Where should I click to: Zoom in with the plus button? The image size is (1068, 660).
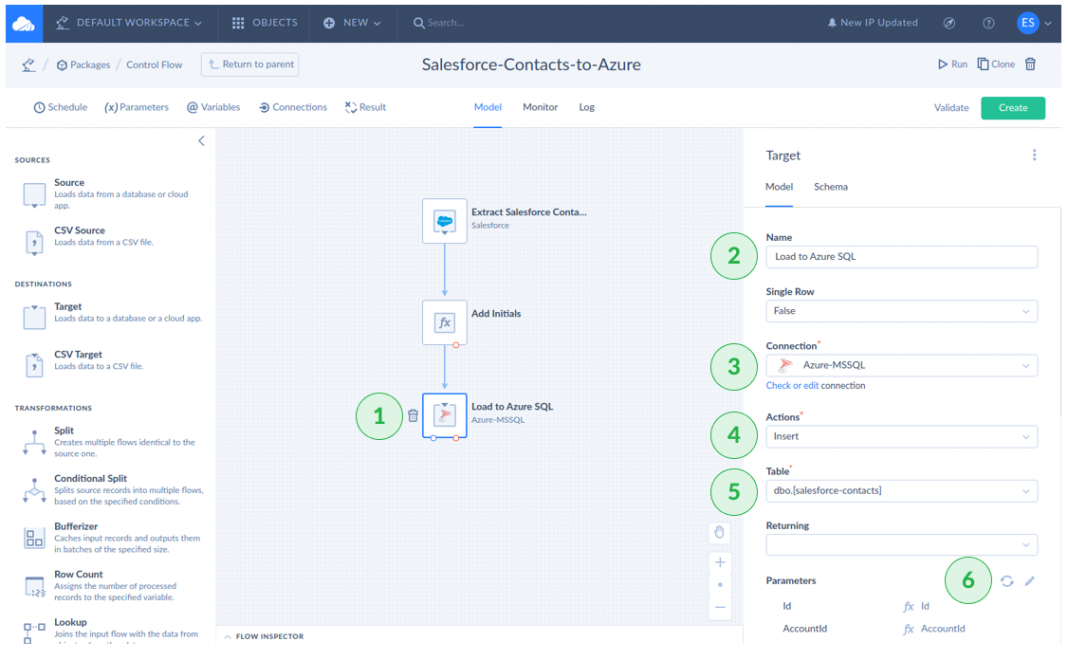click(x=720, y=562)
